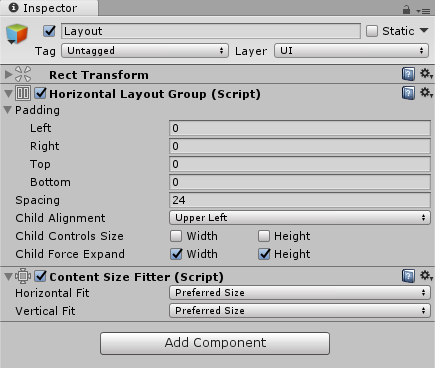This screenshot has height=368, width=435.
Task: Open Horizontal Layout Group help icon
Action: [x=408, y=93]
